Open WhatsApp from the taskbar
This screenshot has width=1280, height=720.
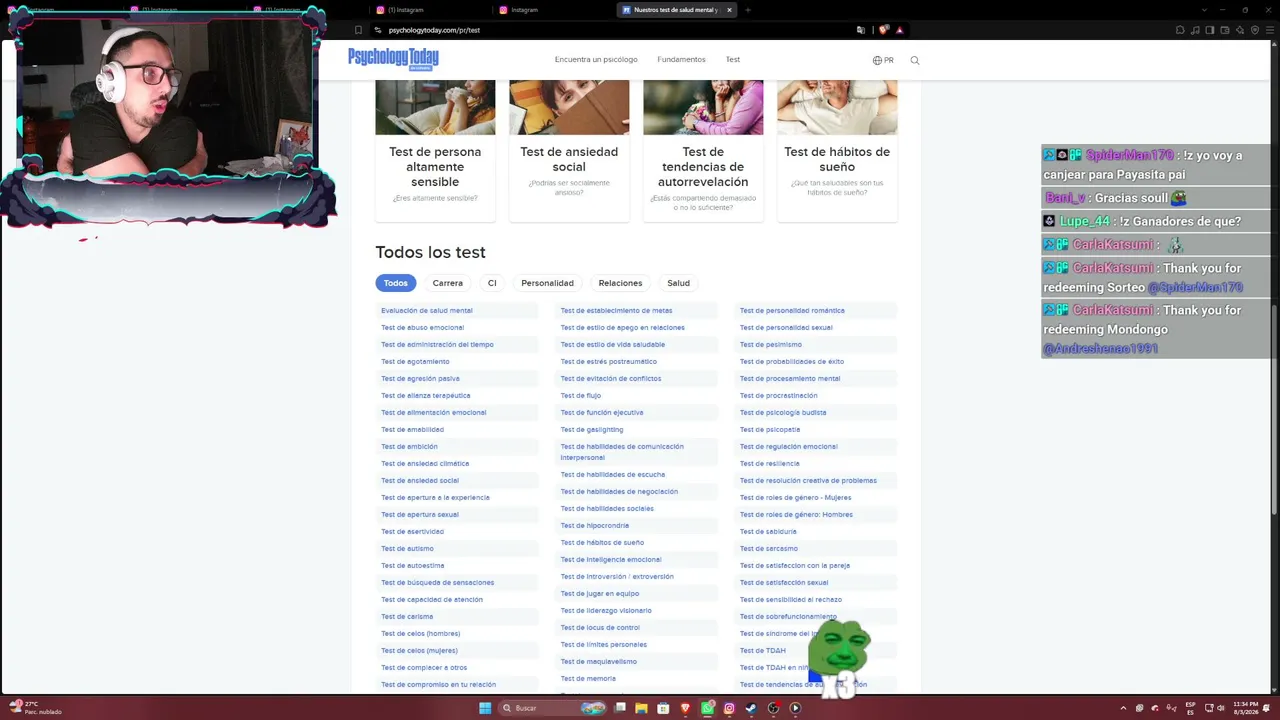click(x=708, y=708)
